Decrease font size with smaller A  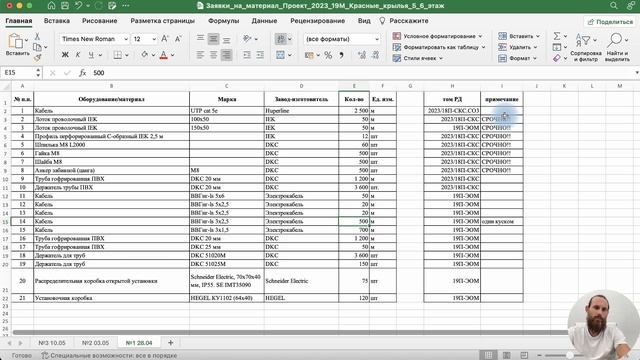tap(178, 39)
